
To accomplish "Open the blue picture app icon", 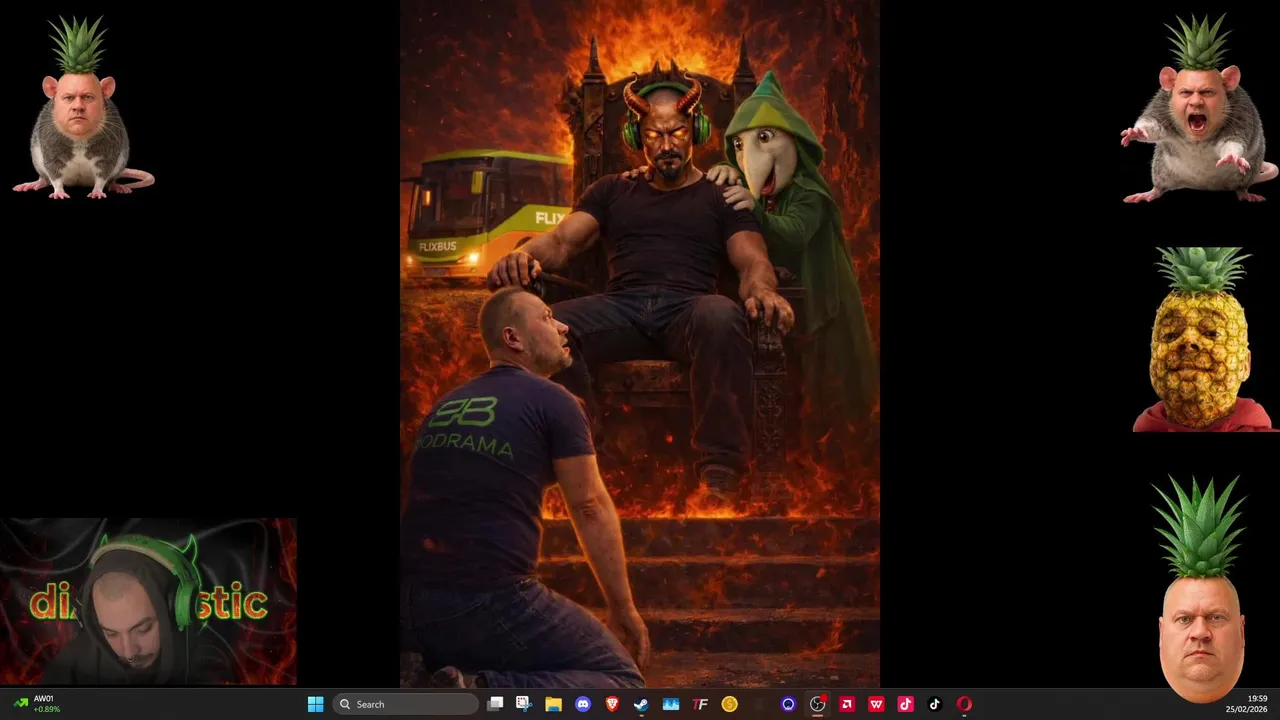I will coord(671,704).
